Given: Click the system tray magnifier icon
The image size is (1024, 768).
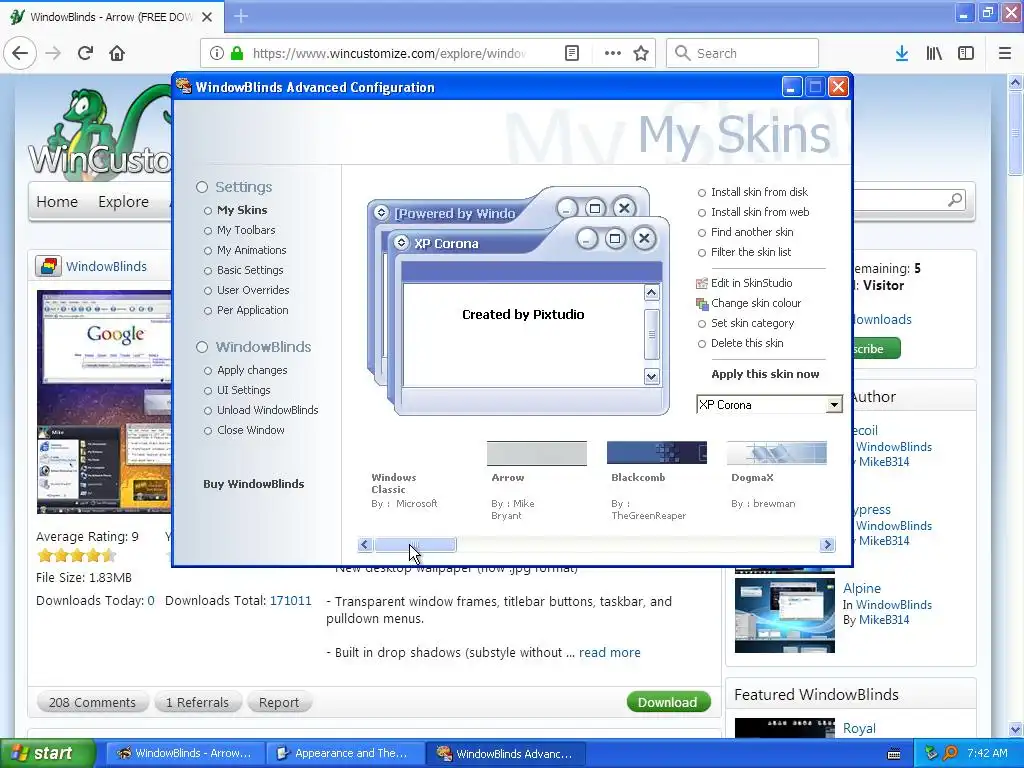Looking at the screenshot, I should tap(950, 753).
